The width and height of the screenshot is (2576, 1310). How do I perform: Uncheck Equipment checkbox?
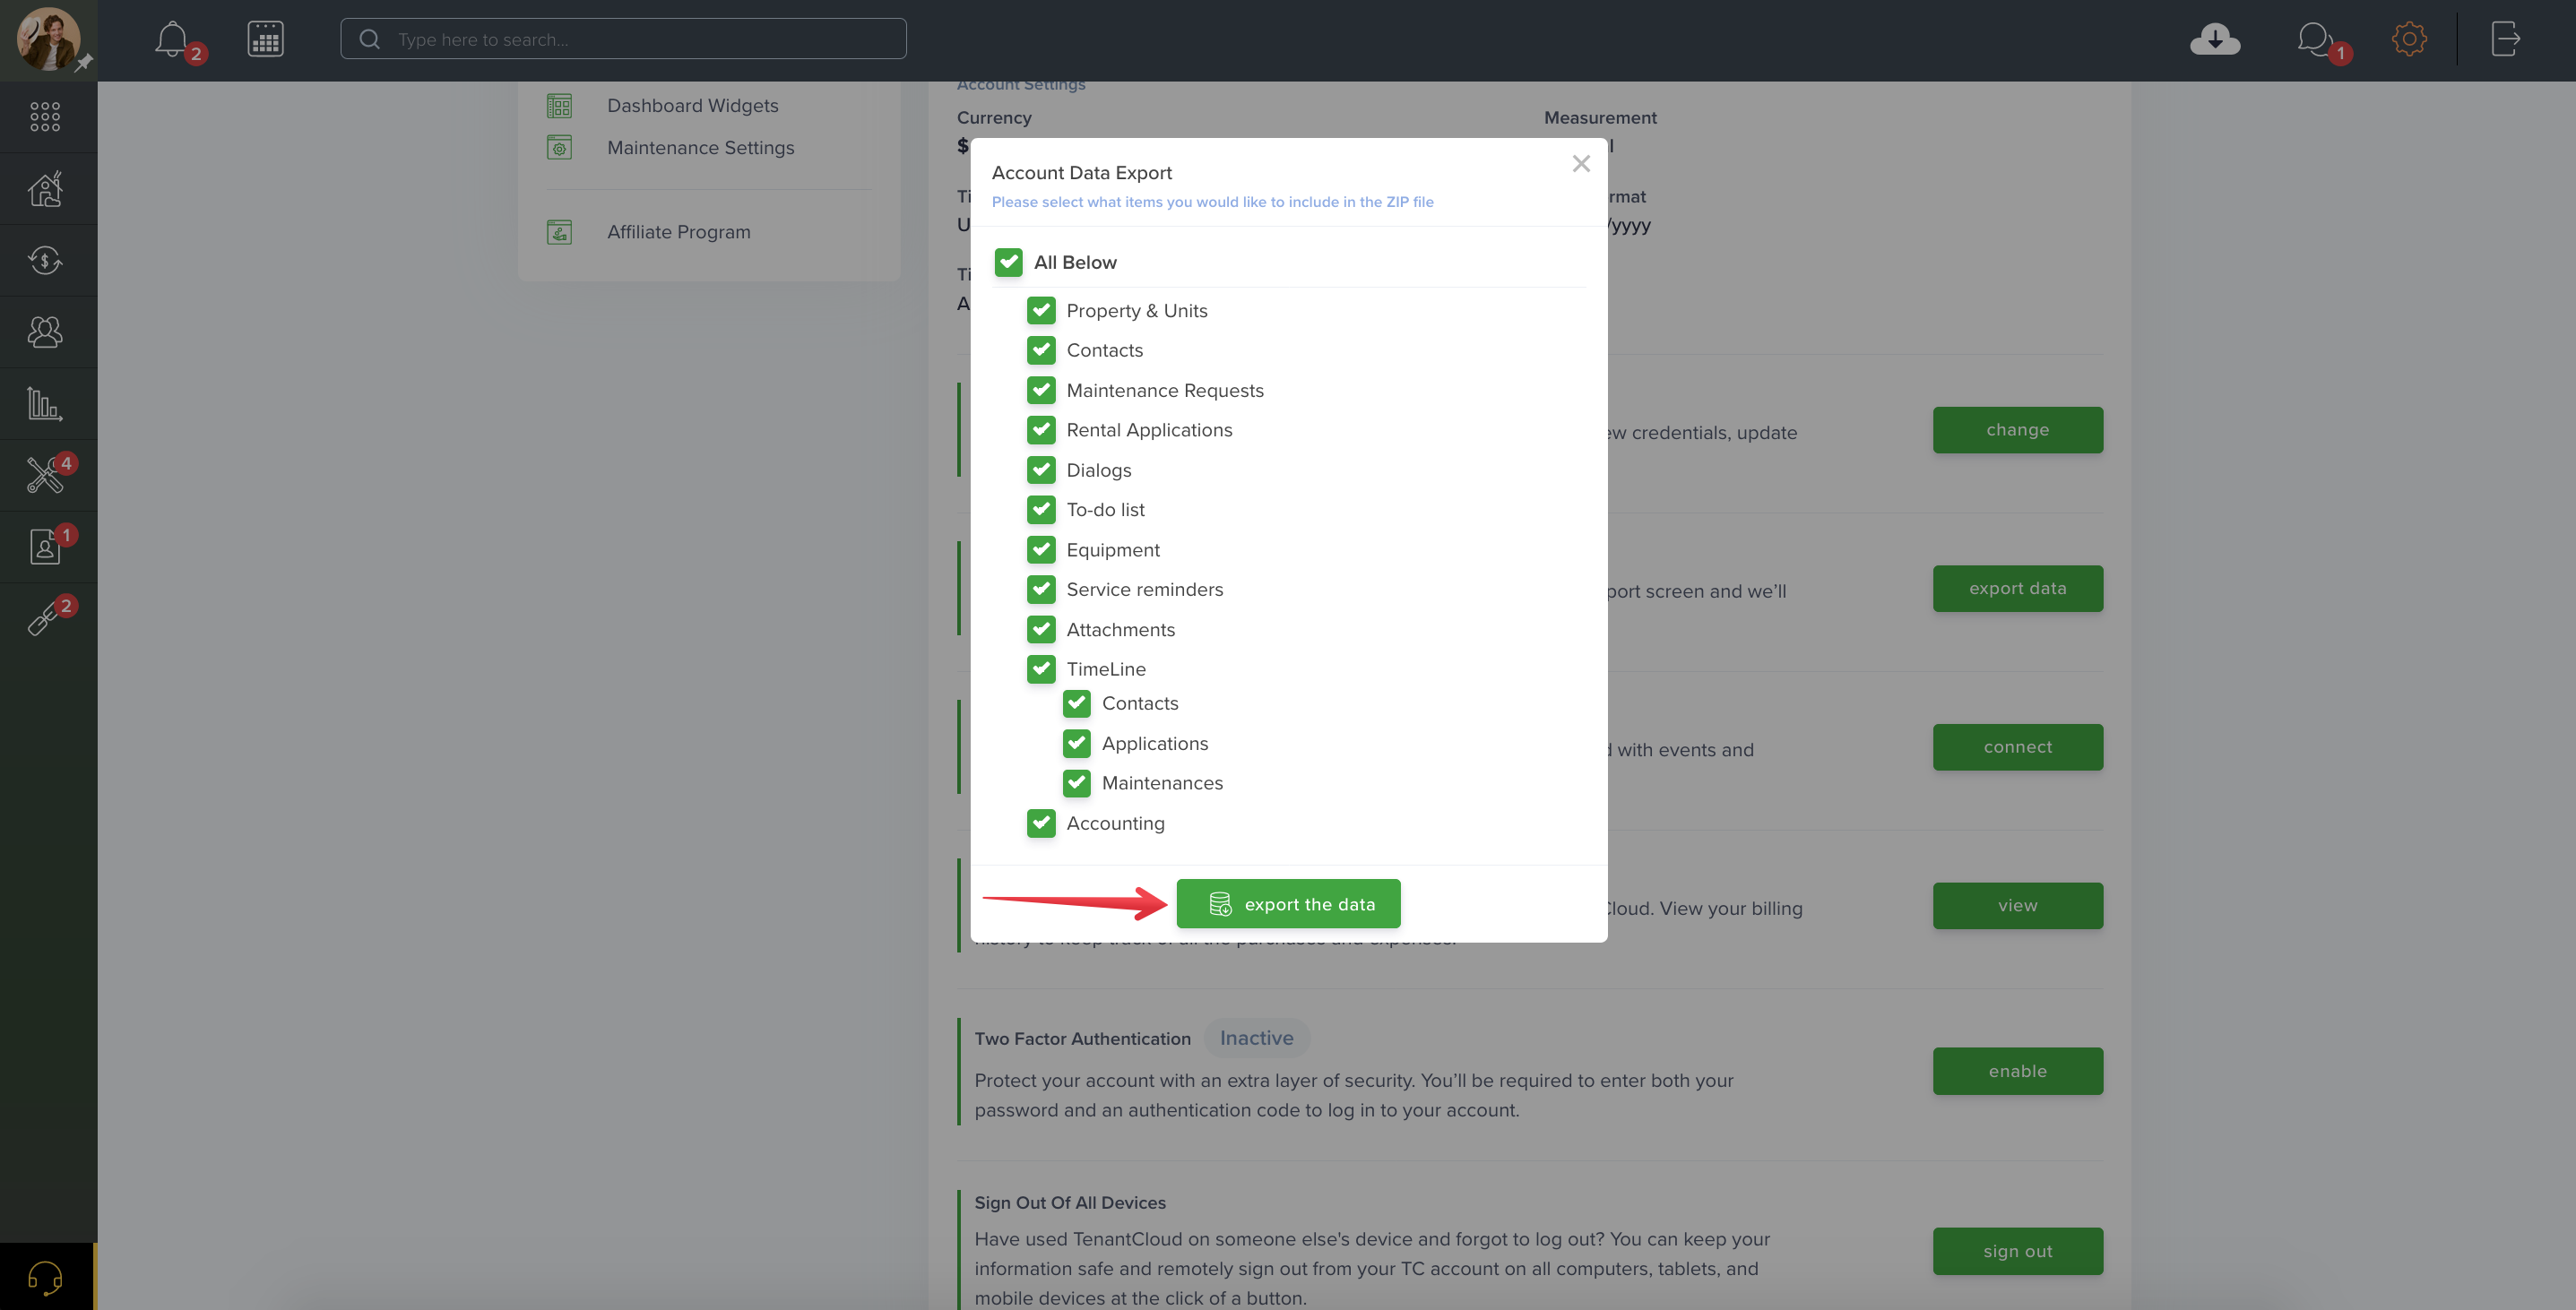tap(1041, 550)
